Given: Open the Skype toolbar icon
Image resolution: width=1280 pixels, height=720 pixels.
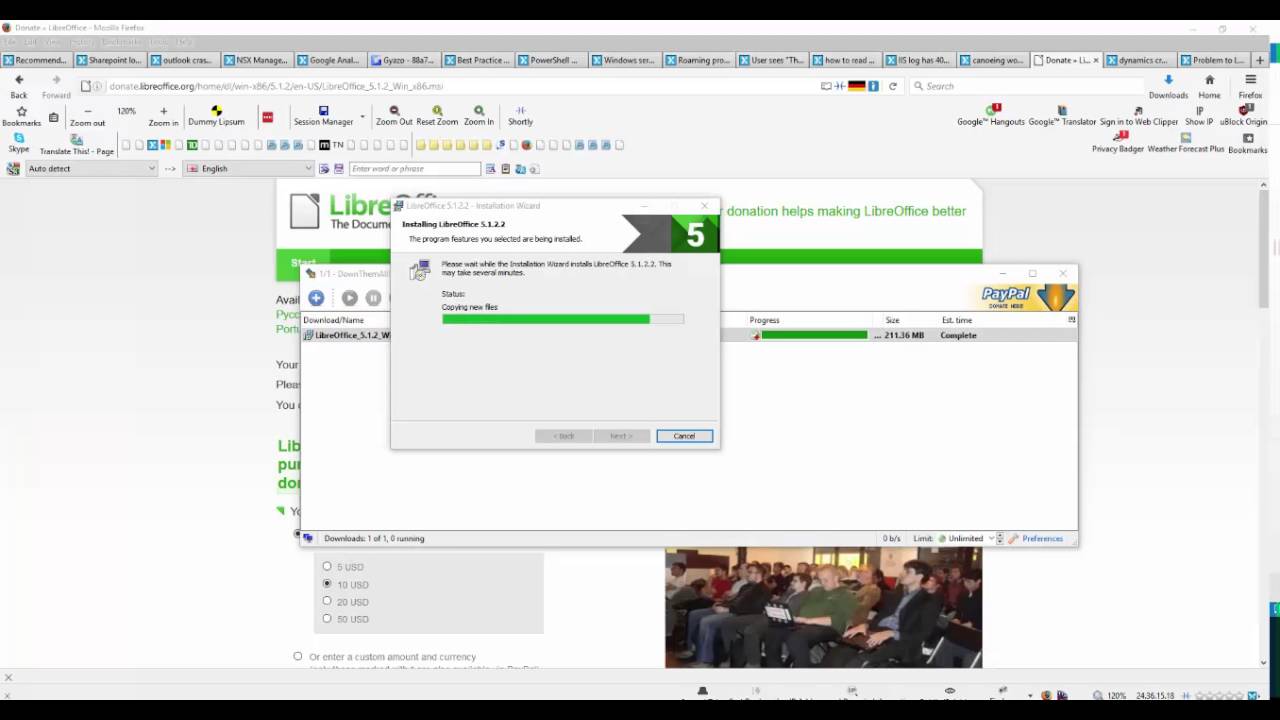Looking at the screenshot, I should 19,138.
